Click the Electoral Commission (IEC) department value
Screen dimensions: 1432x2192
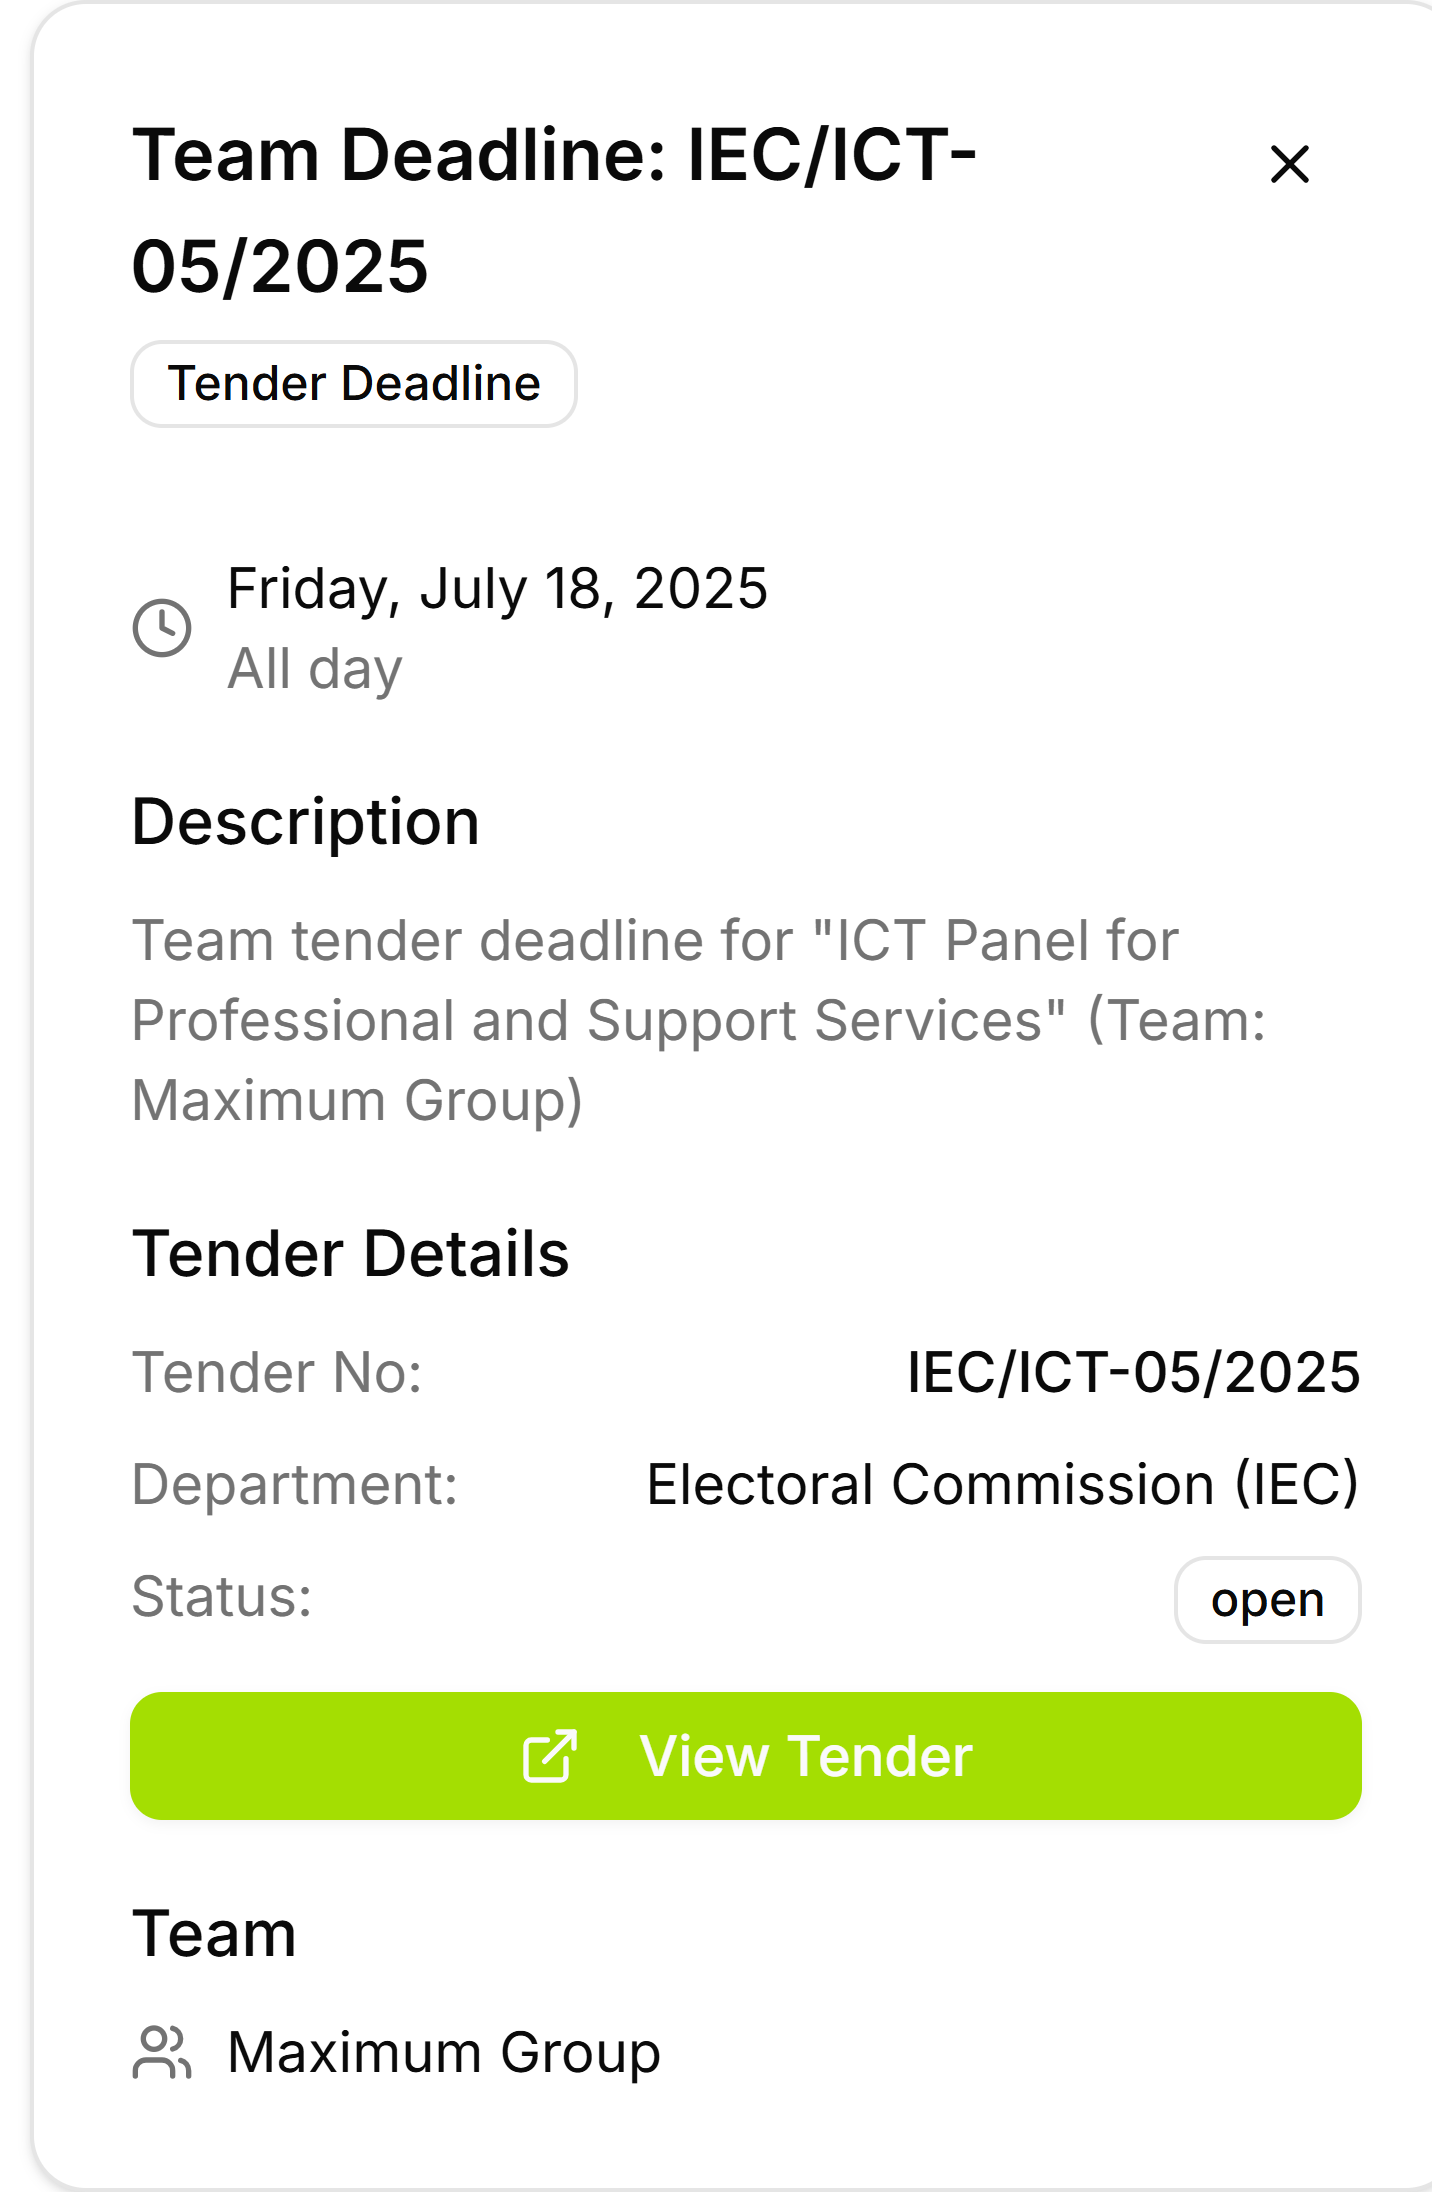(1003, 1484)
